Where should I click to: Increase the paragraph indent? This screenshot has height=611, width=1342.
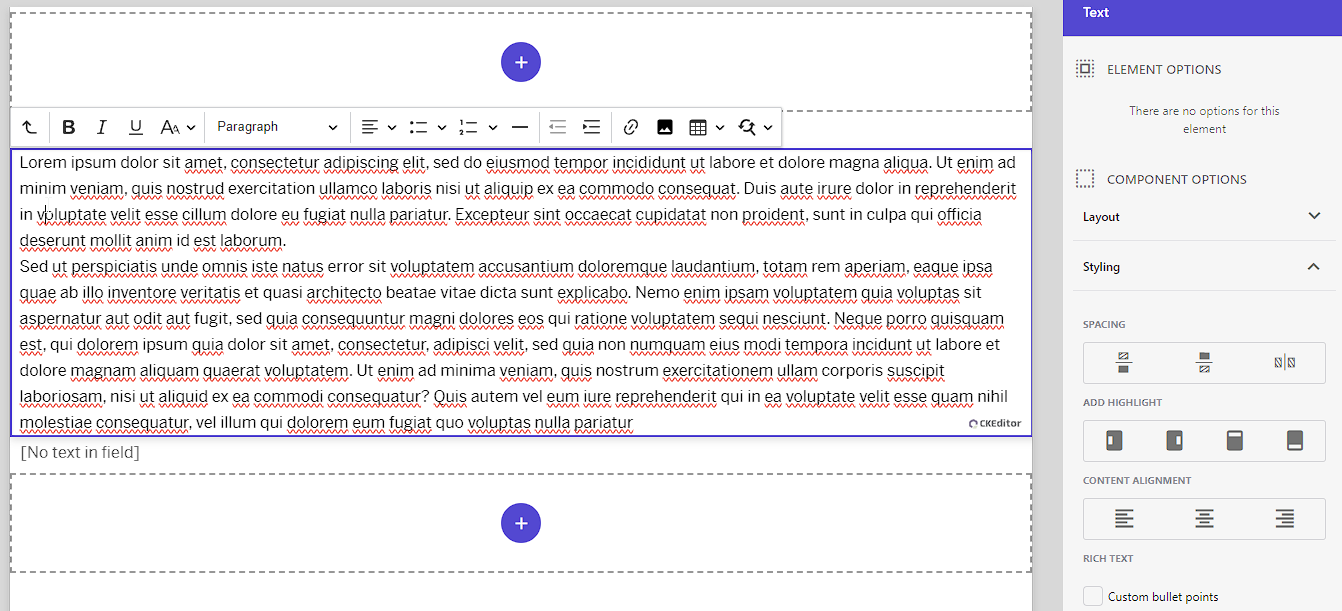(591, 127)
